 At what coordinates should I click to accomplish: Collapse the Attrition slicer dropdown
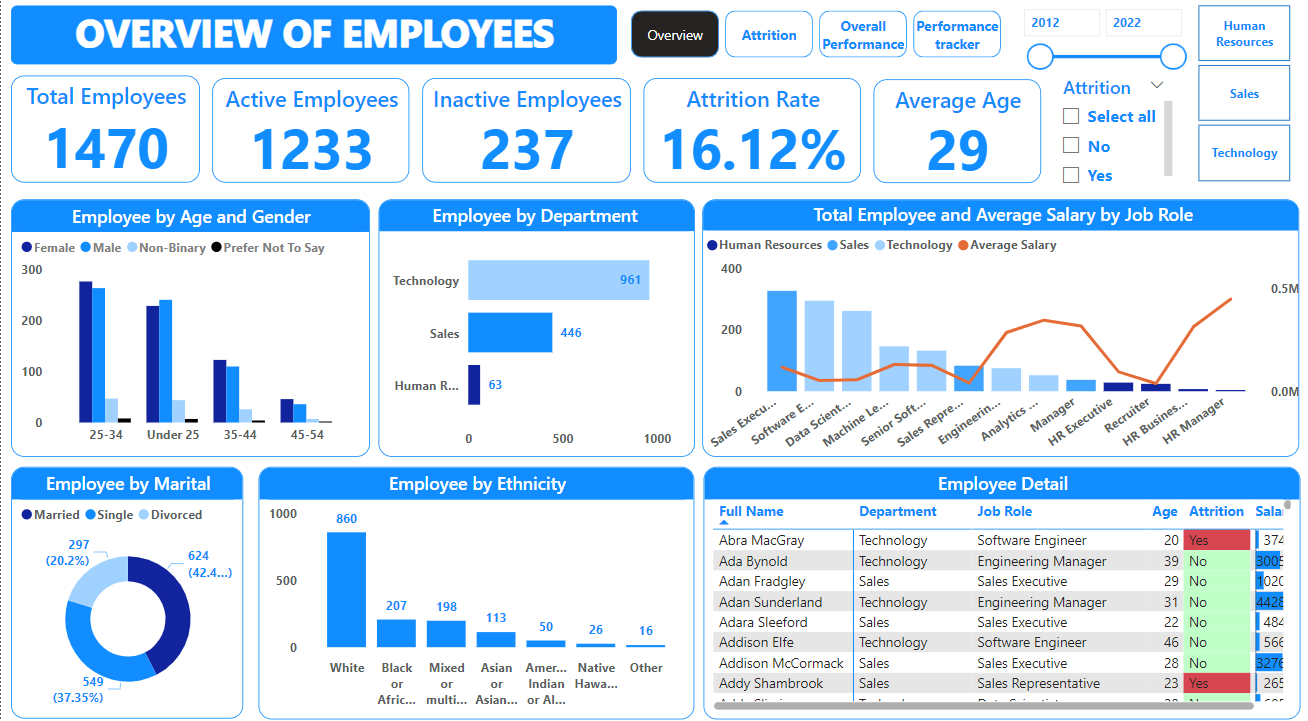pos(1157,87)
